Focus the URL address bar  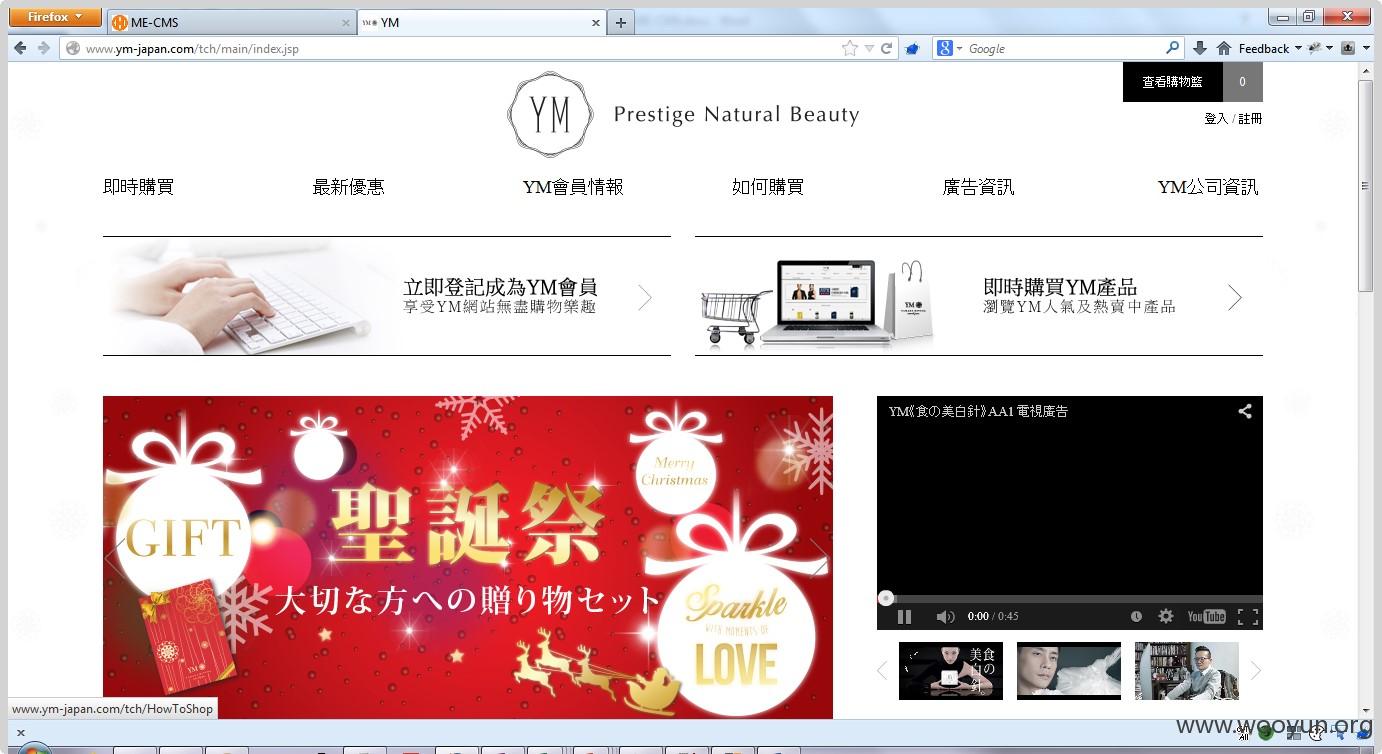pos(460,48)
